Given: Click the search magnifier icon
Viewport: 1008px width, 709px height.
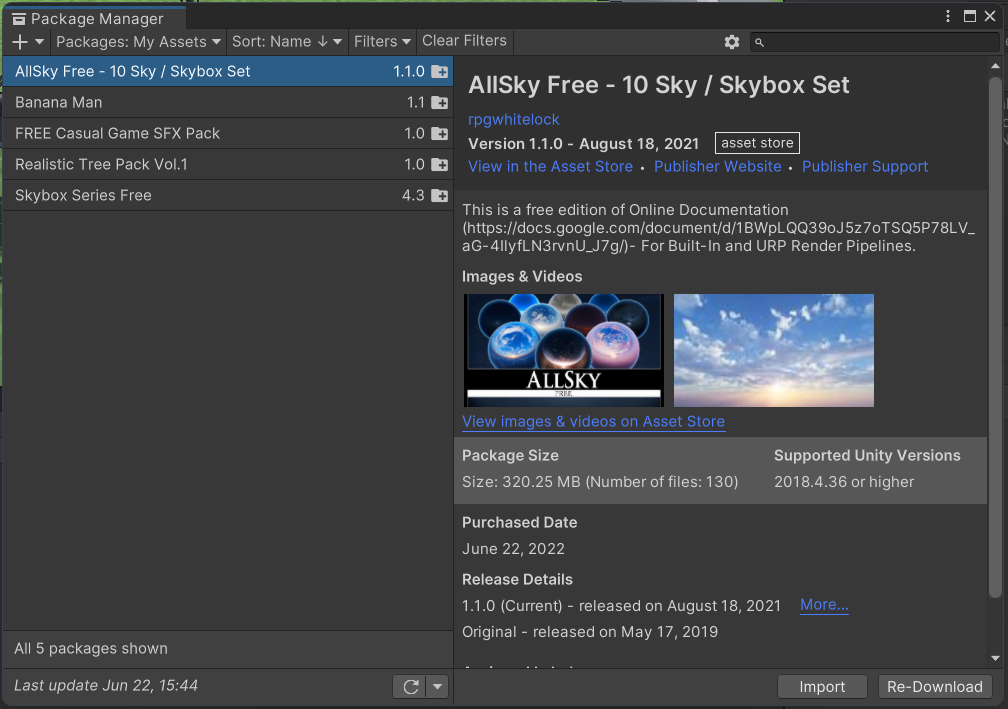Looking at the screenshot, I should click(759, 42).
